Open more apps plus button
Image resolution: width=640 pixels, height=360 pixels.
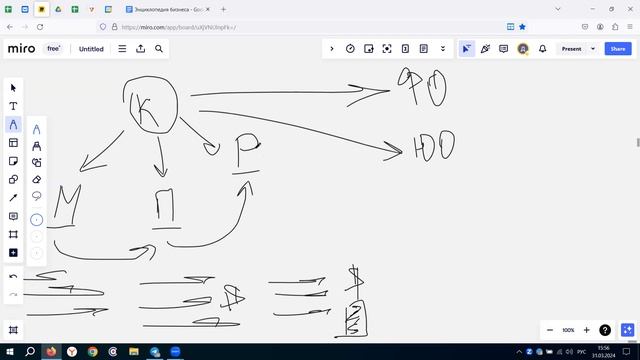click(x=13, y=253)
